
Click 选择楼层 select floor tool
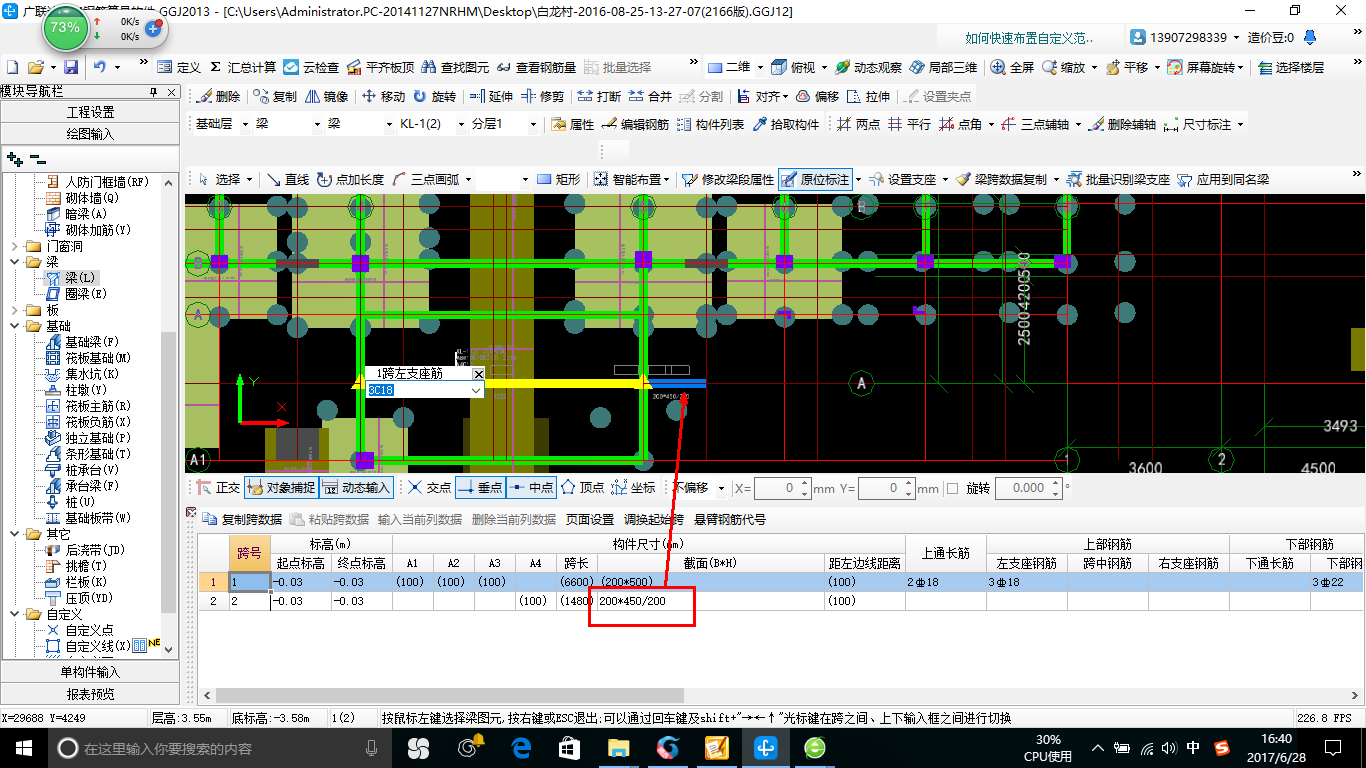click(x=1292, y=67)
